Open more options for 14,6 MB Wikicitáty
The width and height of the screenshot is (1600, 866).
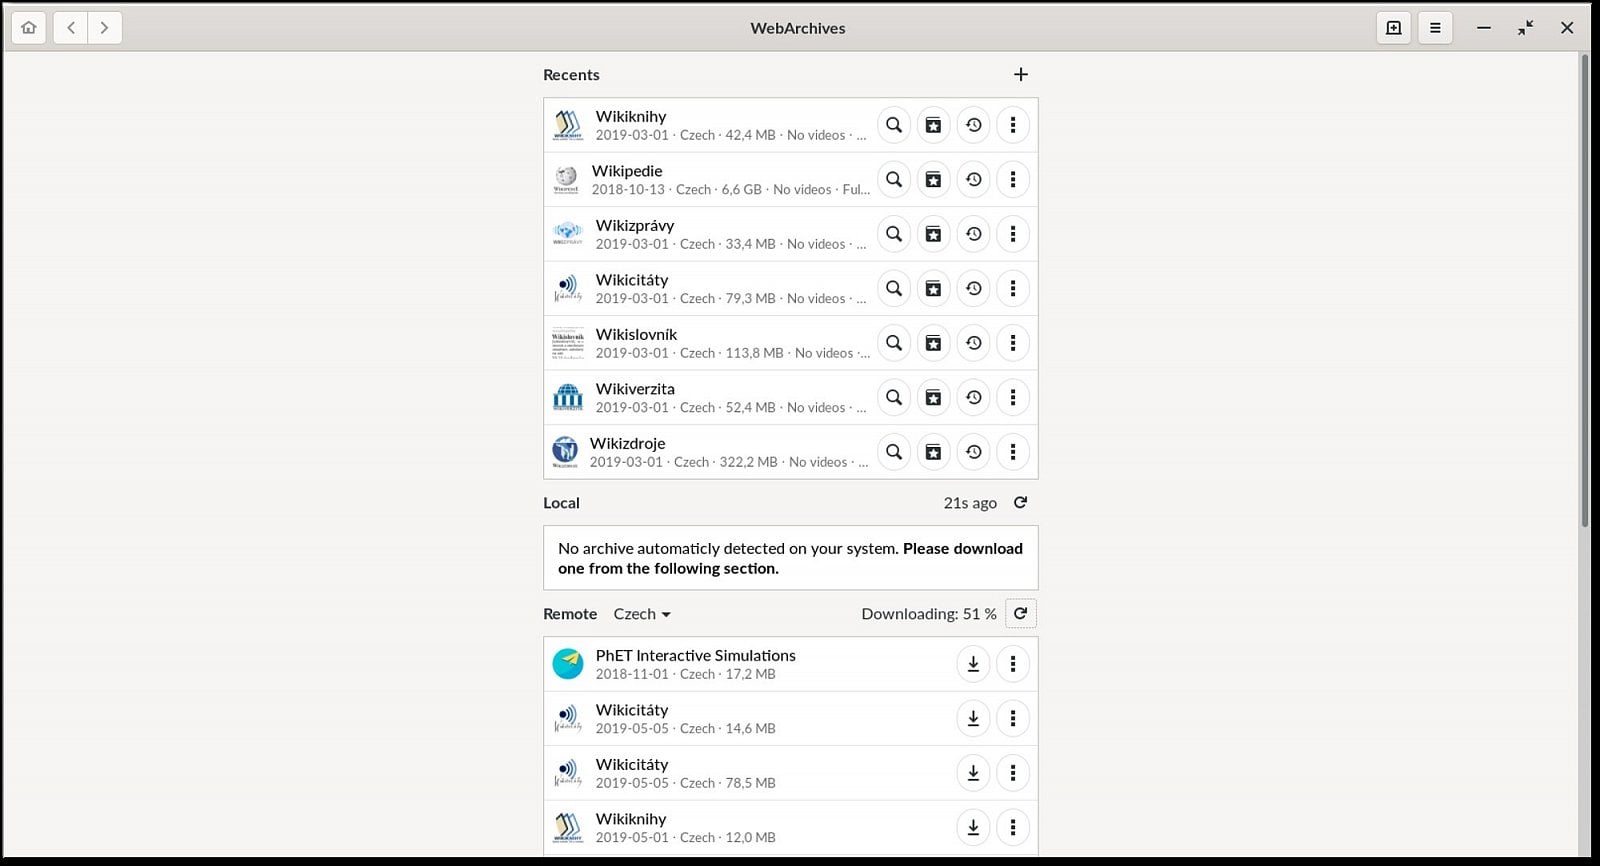tap(1013, 718)
